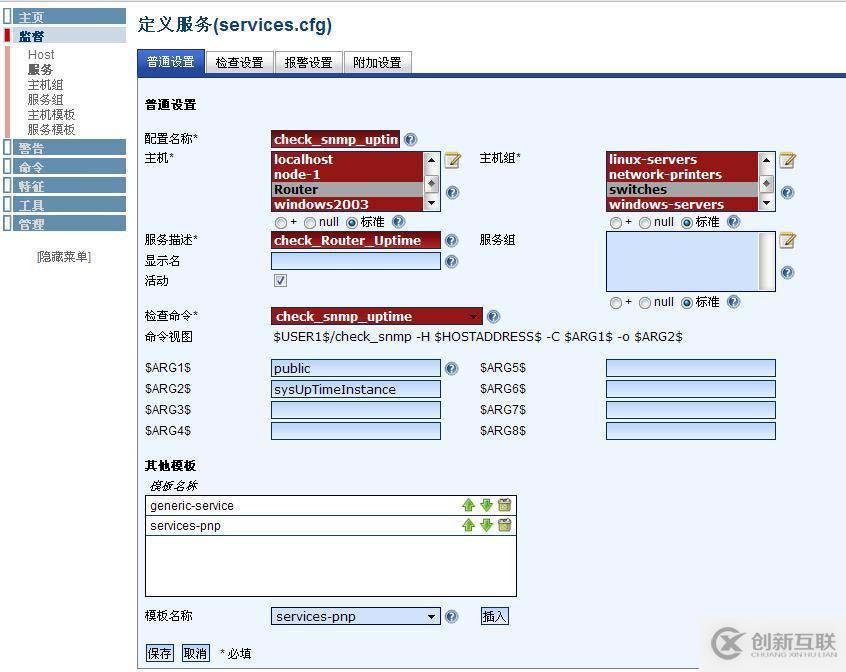Image resolution: width=846 pixels, height=672 pixels.
Task: Click the 保存 button
Action: pos(160,653)
